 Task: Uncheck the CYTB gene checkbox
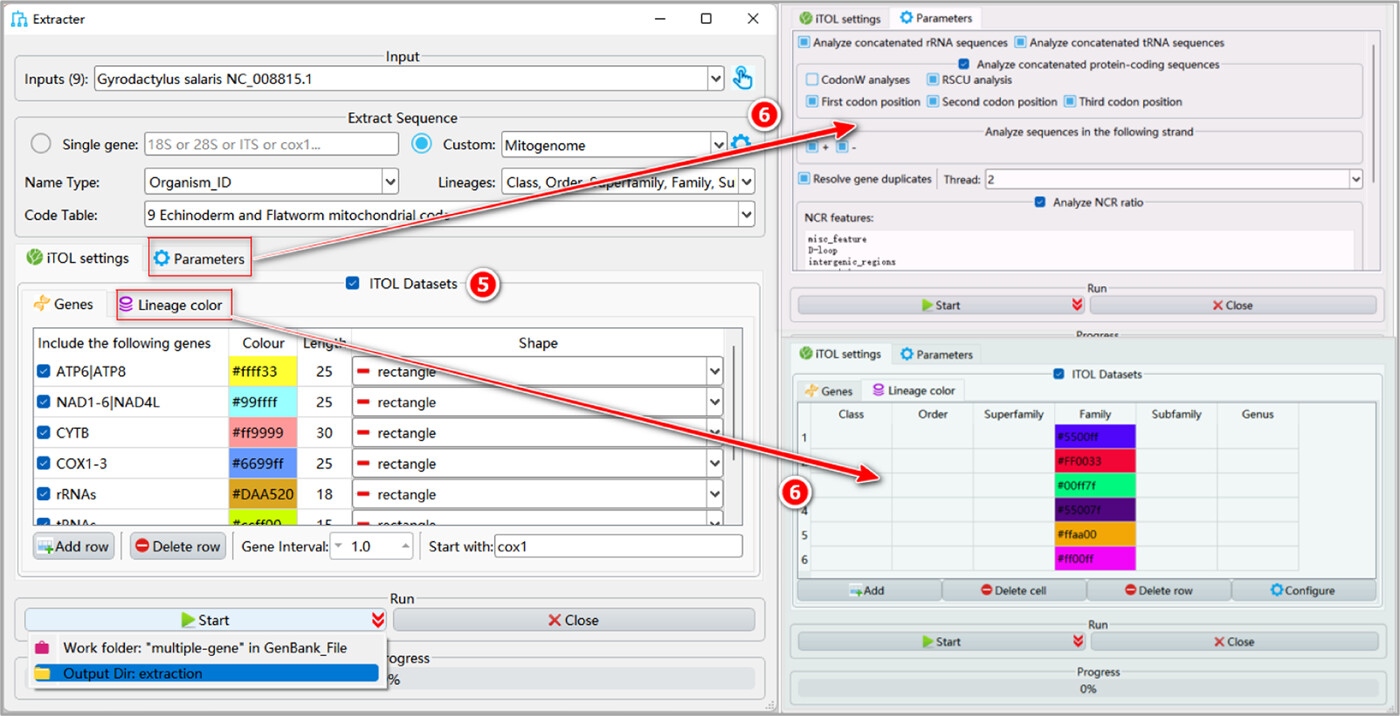44,433
